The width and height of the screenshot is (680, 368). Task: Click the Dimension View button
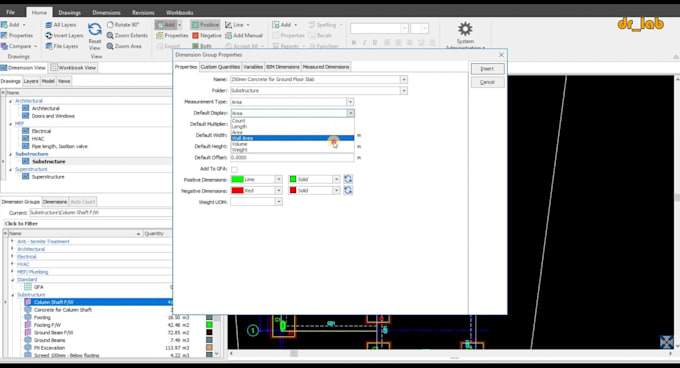click(x=23, y=68)
